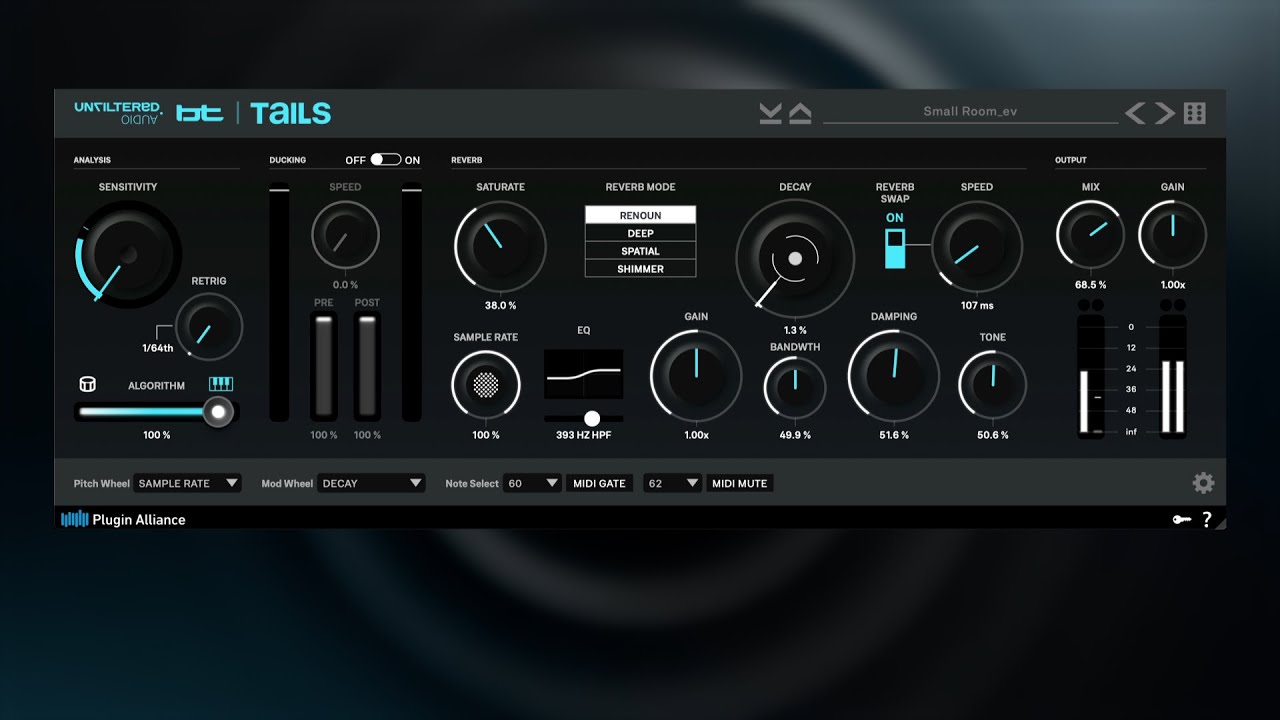Click the Bandwth knob
Viewport: 1280px width, 720px height.
pos(795,387)
